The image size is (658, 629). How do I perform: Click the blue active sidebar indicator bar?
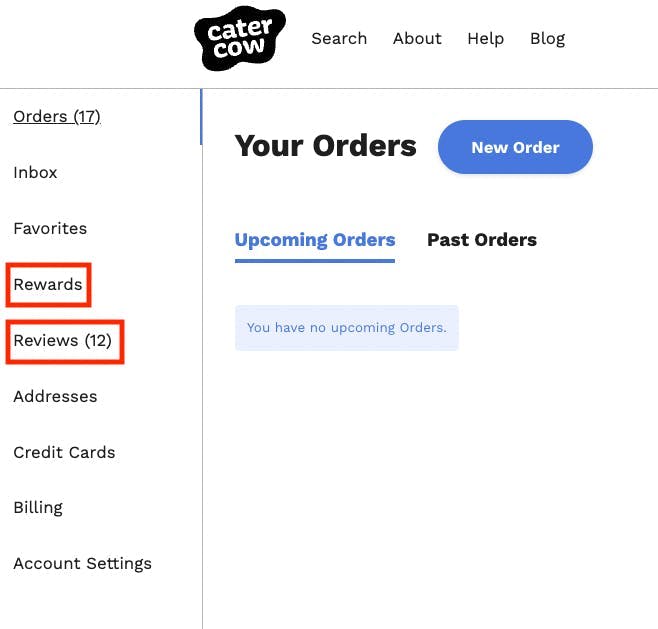(201, 117)
